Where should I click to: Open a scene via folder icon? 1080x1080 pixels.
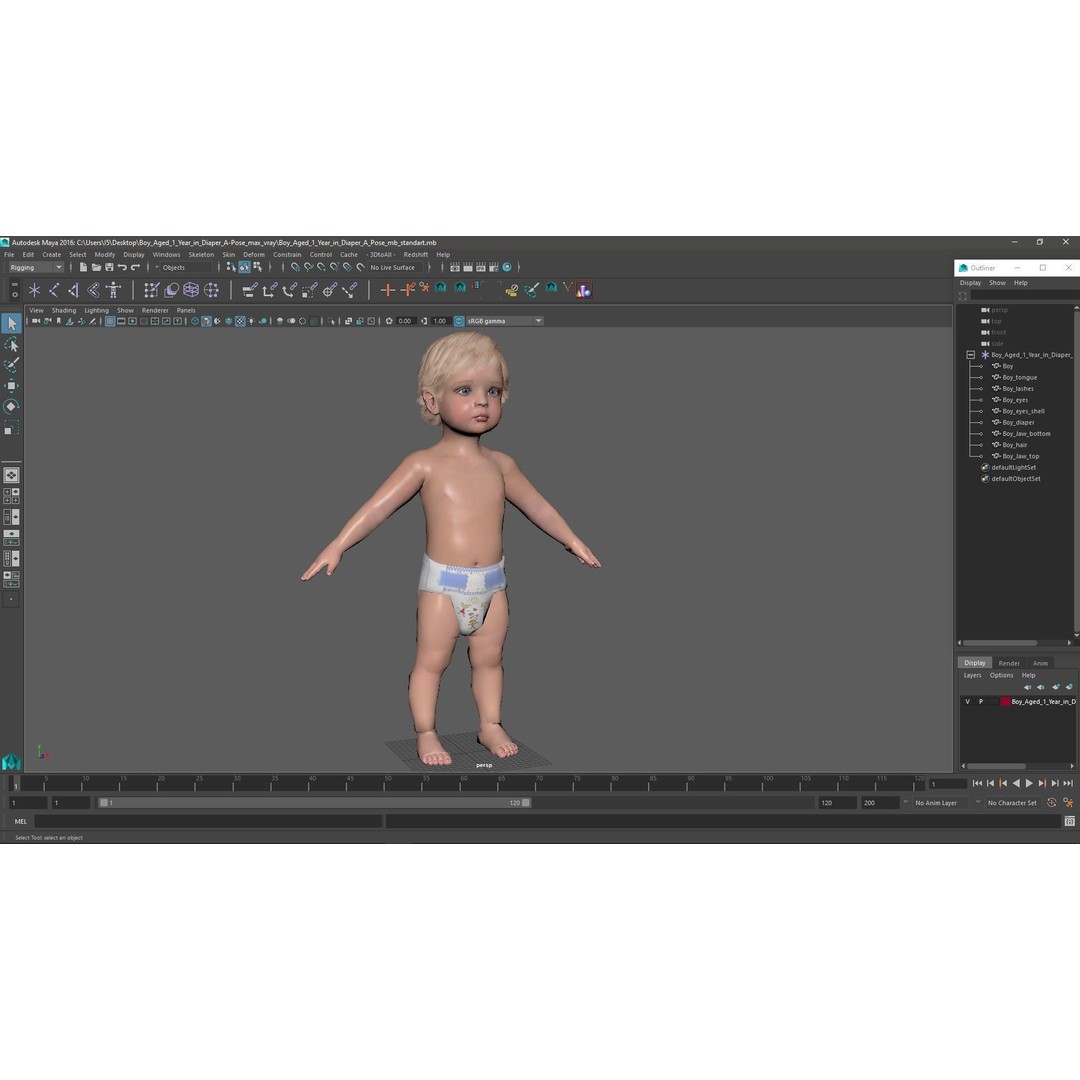tap(96, 267)
